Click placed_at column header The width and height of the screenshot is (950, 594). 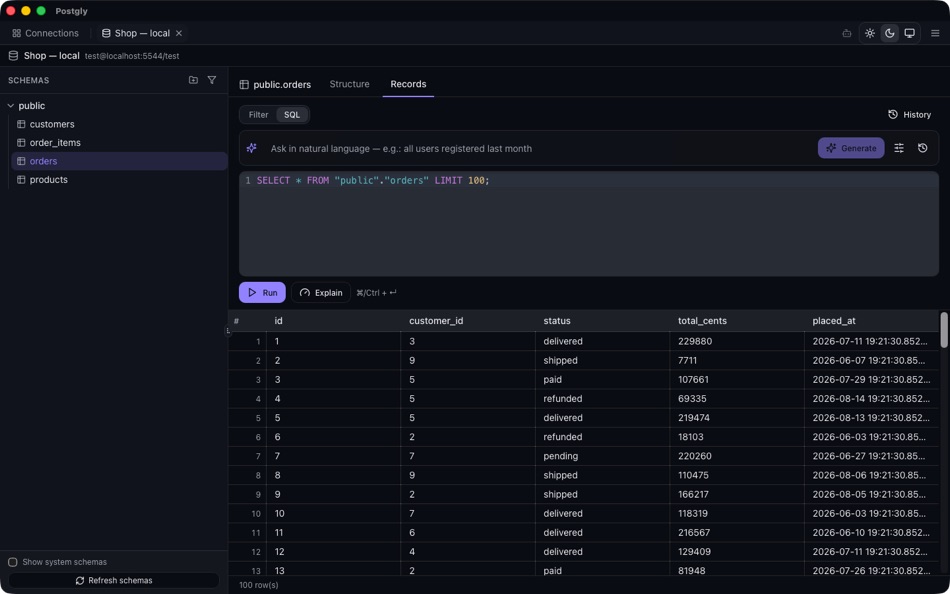pyautogui.click(x=871, y=321)
